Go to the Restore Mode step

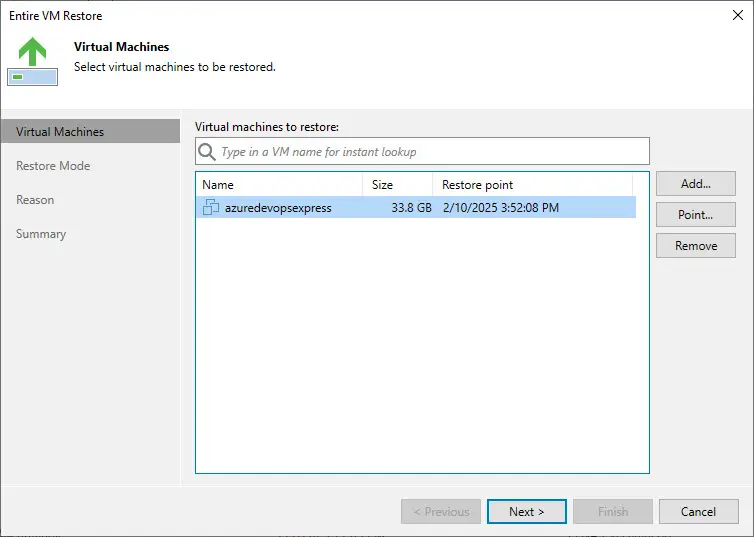pos(53,166)
